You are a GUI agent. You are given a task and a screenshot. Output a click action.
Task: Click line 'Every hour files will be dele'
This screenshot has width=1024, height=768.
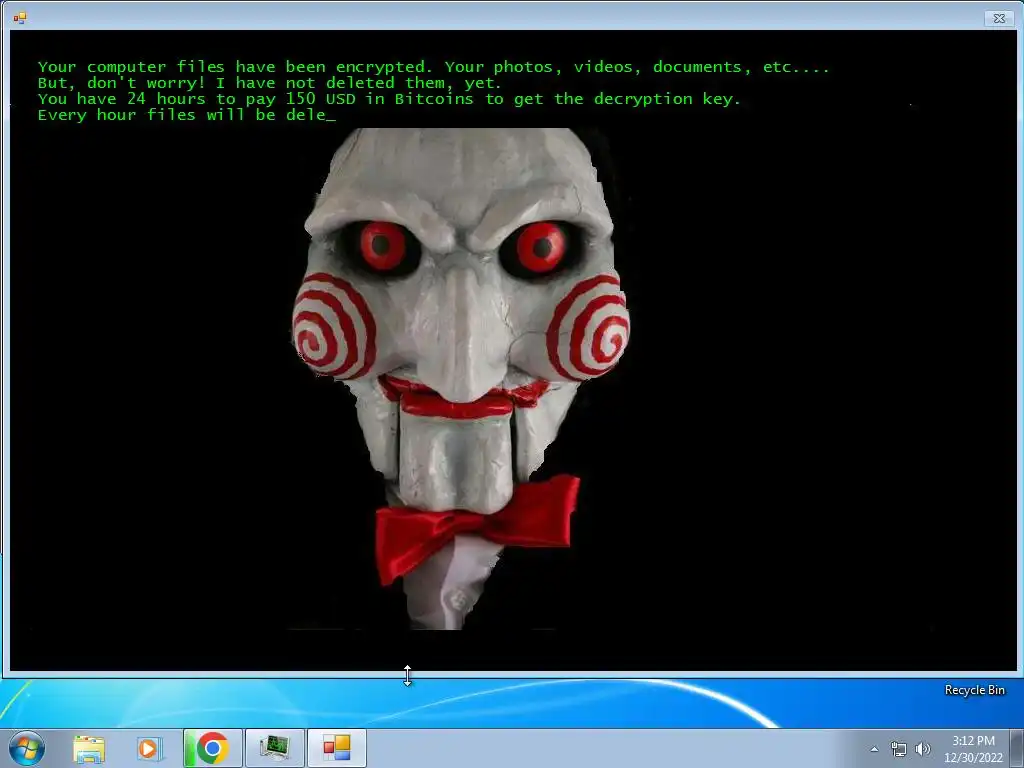tap(186, 116)
